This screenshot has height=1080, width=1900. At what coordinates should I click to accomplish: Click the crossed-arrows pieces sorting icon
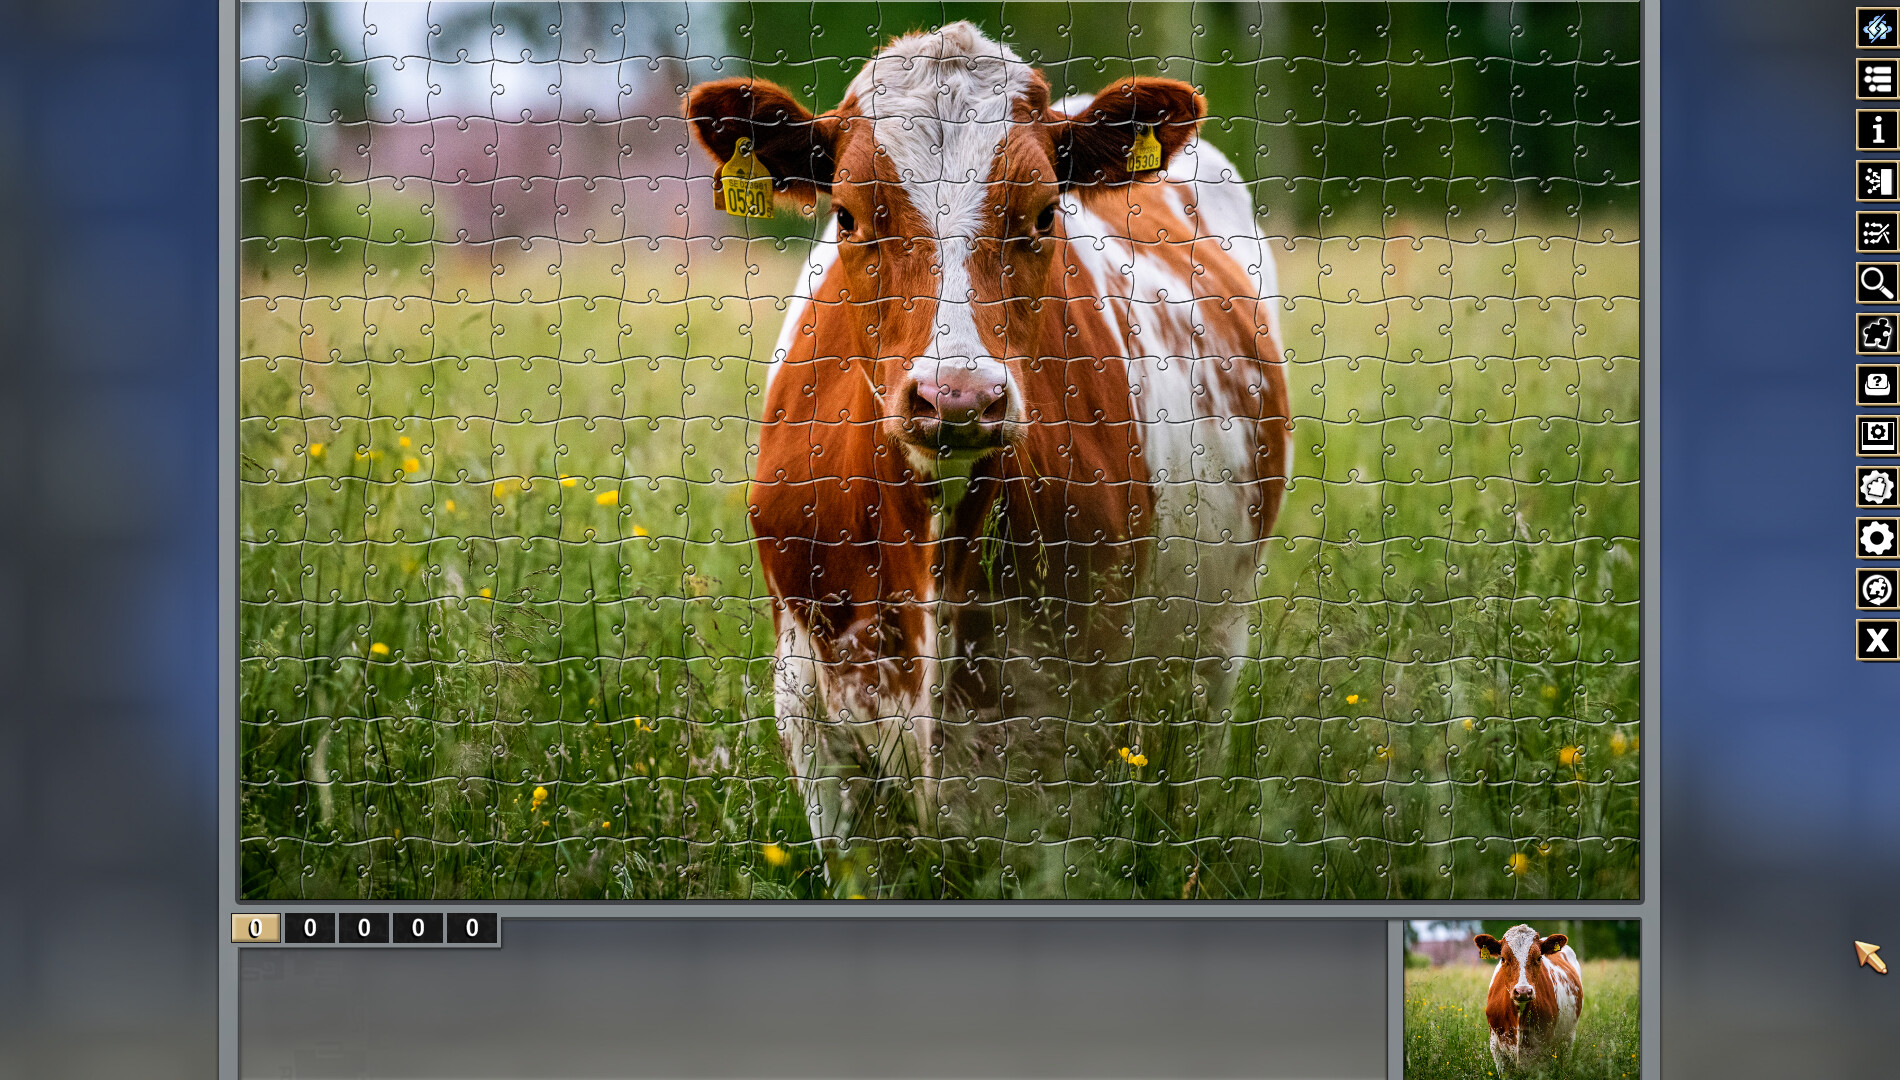1876,232
